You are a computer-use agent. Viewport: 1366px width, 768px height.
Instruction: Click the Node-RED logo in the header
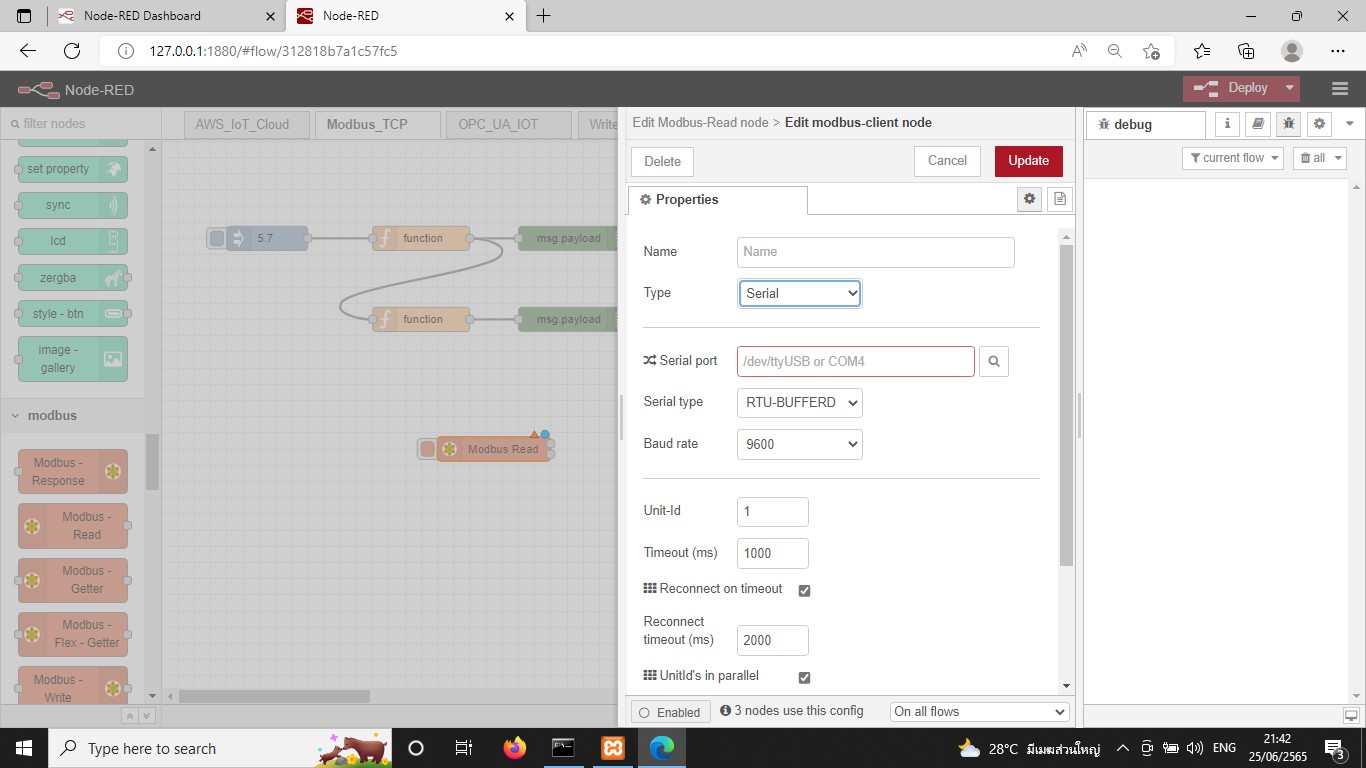click(38, 90)
